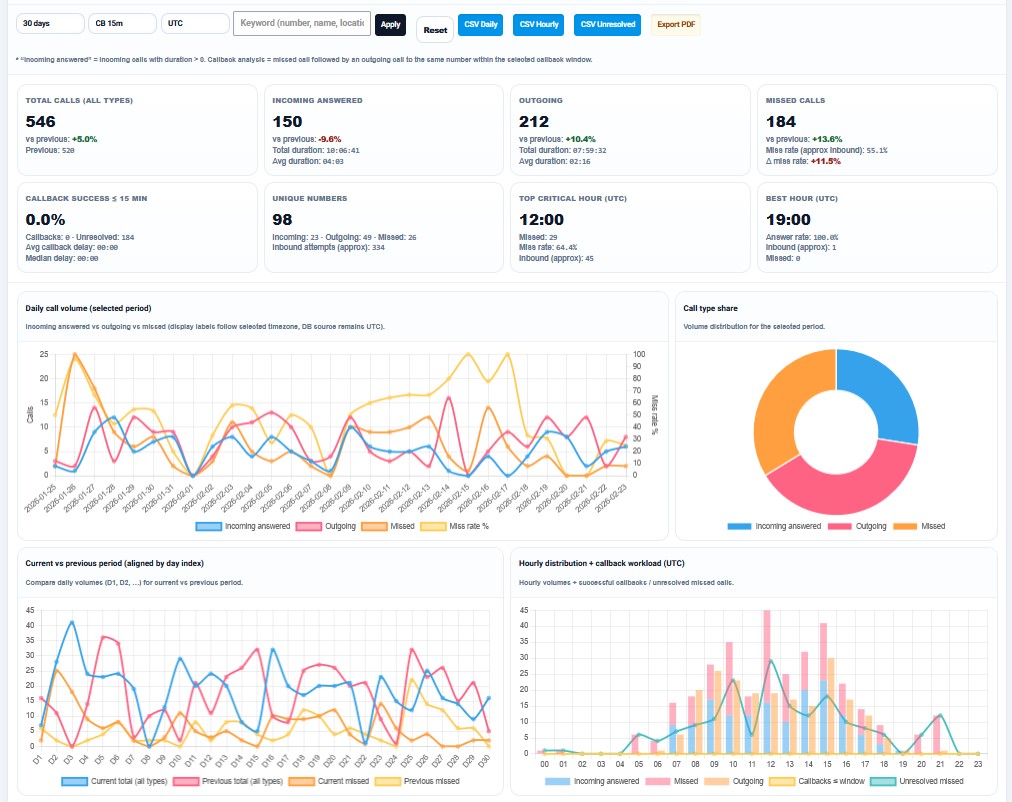Download the CSV Daily export
Image resolution: width=1012 pixels, height=802 pixels.
point(481,25)
